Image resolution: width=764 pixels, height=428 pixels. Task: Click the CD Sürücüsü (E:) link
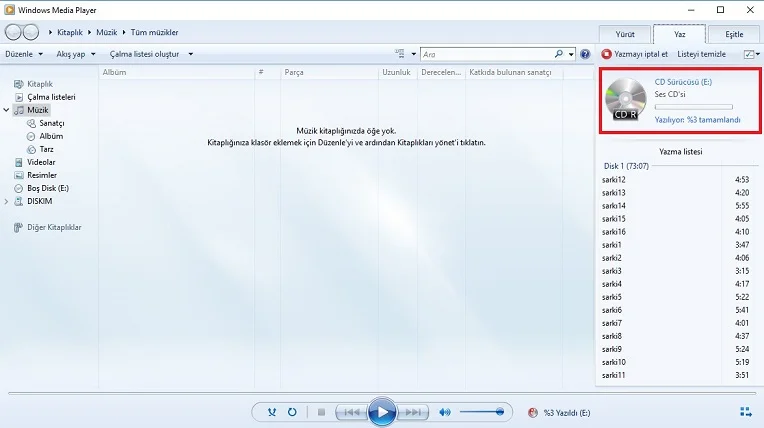click(x=683, y=82)
